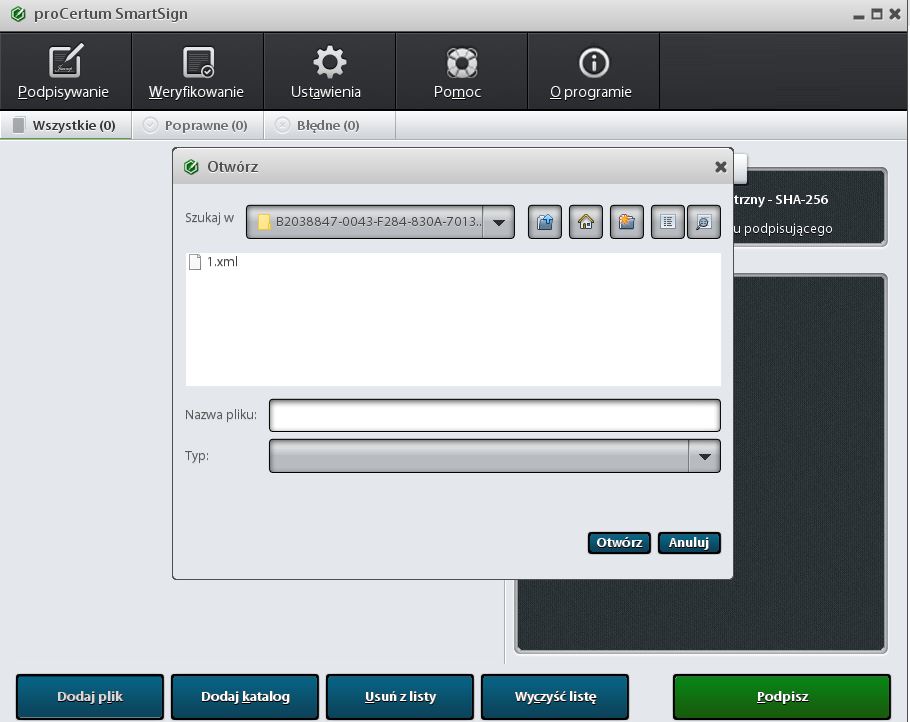
Task: Switch to Wszystkie (0) tab
Action: tap(66, 125)
